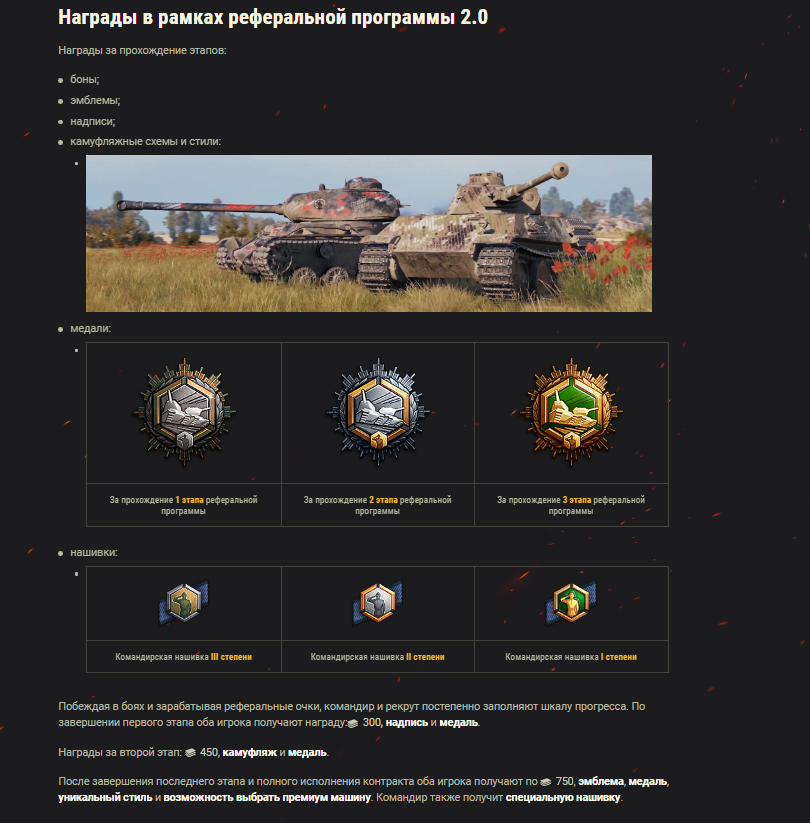The image size is (810, 823).
Task: Click the "Командирская нашивка III степени" caption
Action: tap(184, 657)
